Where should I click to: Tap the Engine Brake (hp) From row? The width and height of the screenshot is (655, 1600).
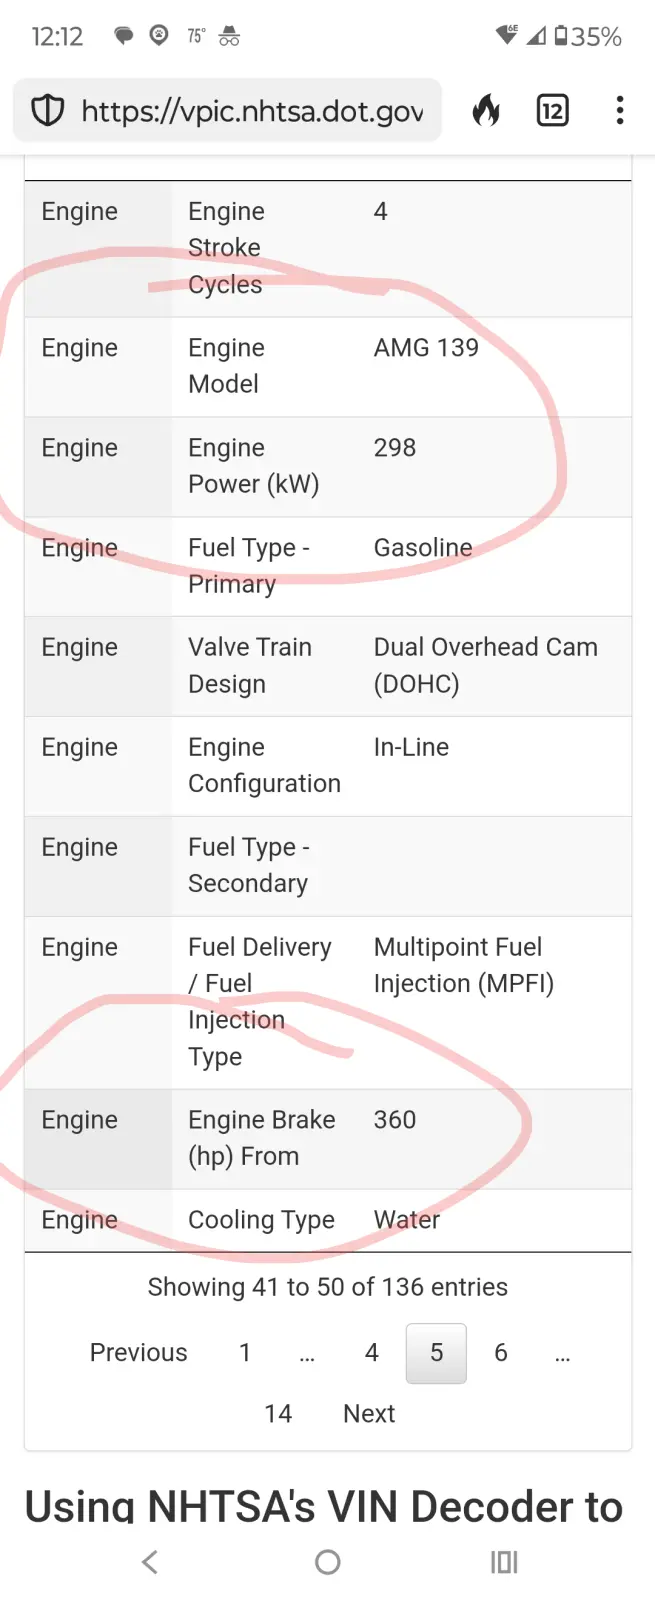[262, 1138]
